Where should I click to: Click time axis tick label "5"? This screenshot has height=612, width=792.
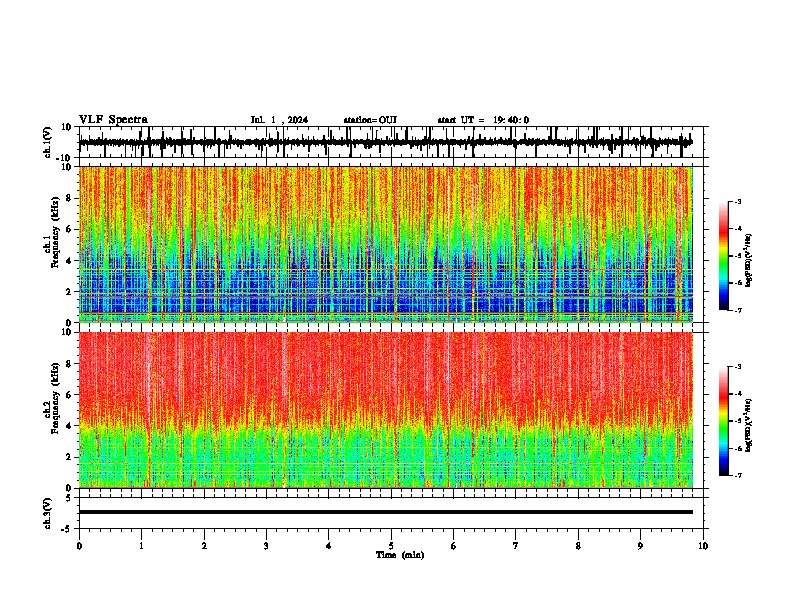(x=391, y=546)
